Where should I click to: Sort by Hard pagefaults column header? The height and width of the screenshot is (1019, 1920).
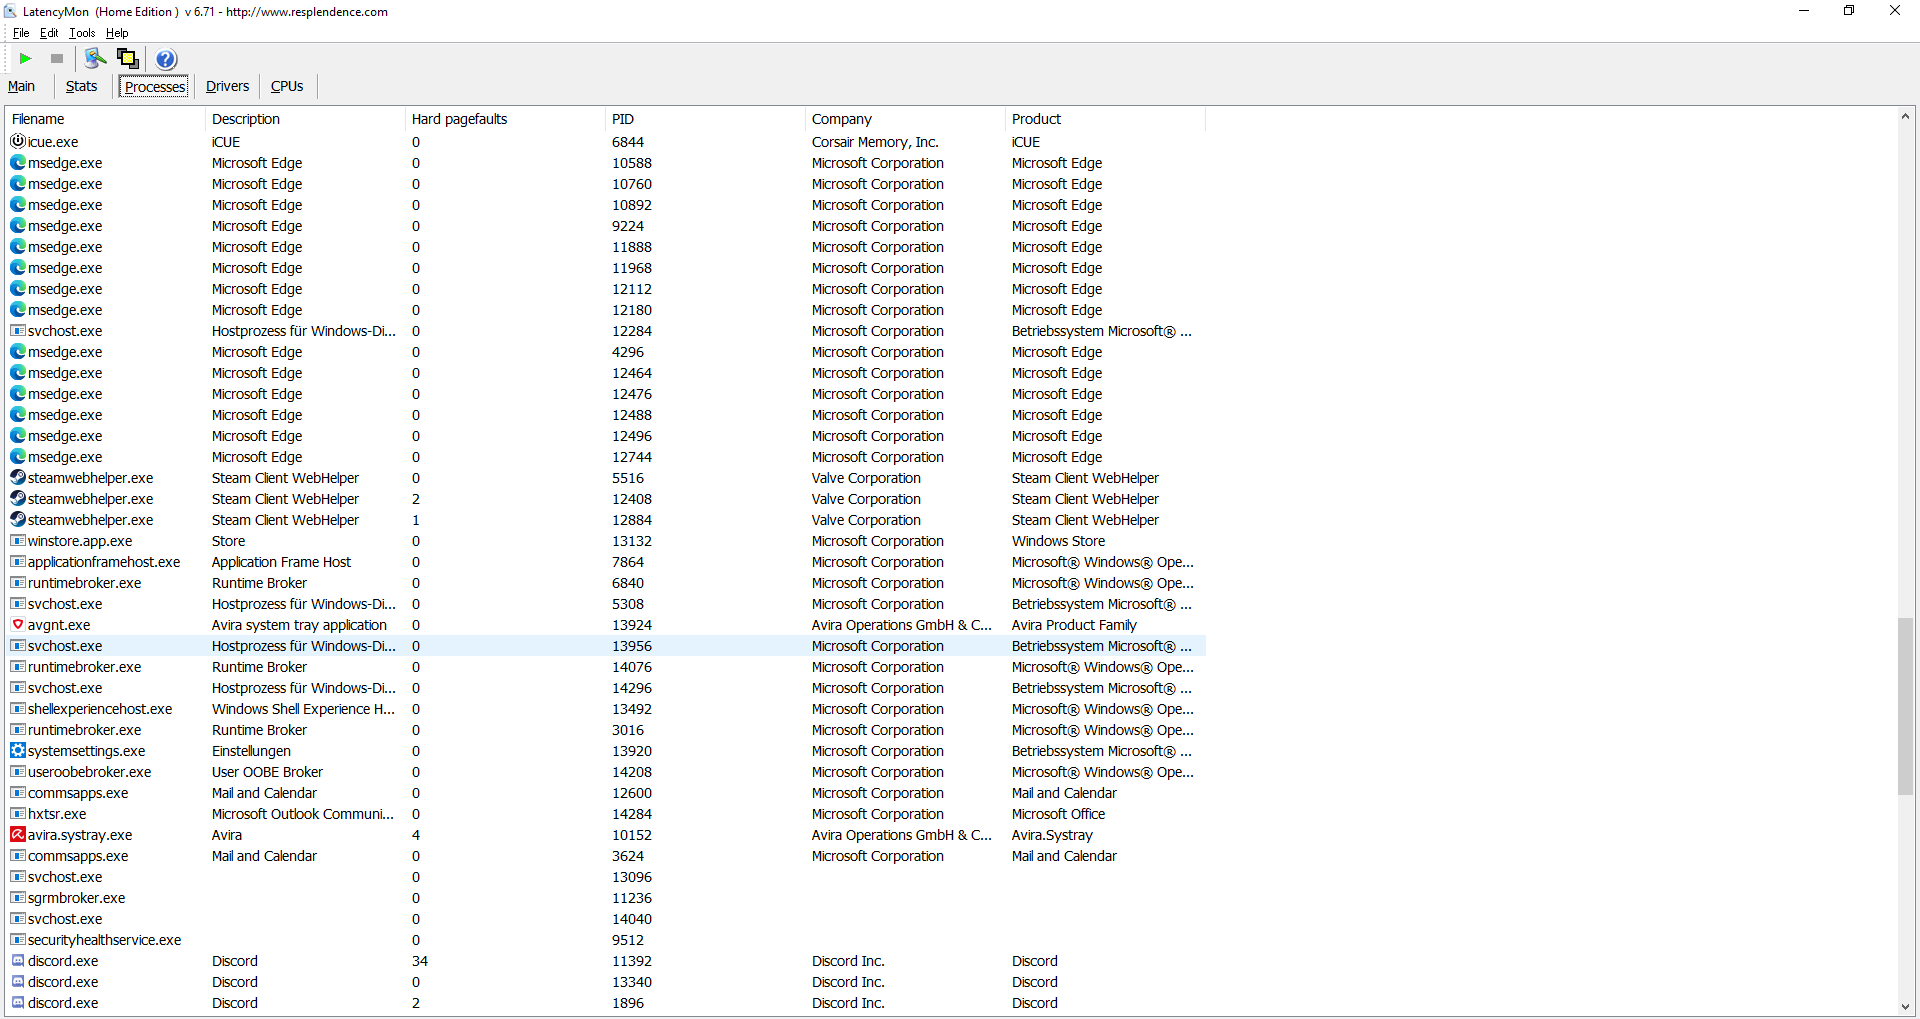coord(506,119)
